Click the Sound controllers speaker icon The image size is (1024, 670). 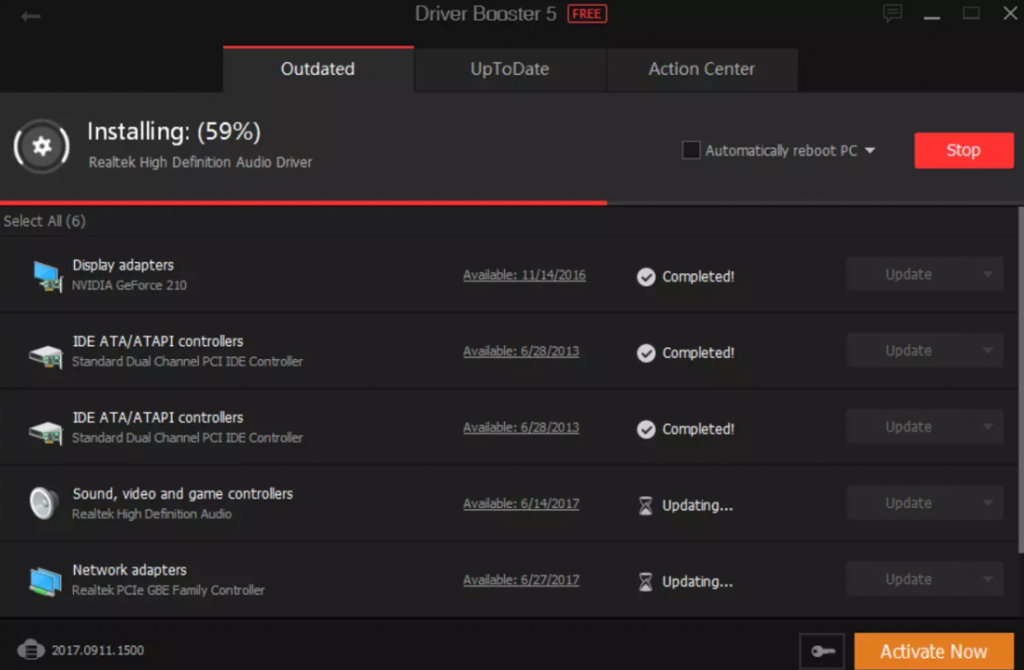click(x=42, y=500)
